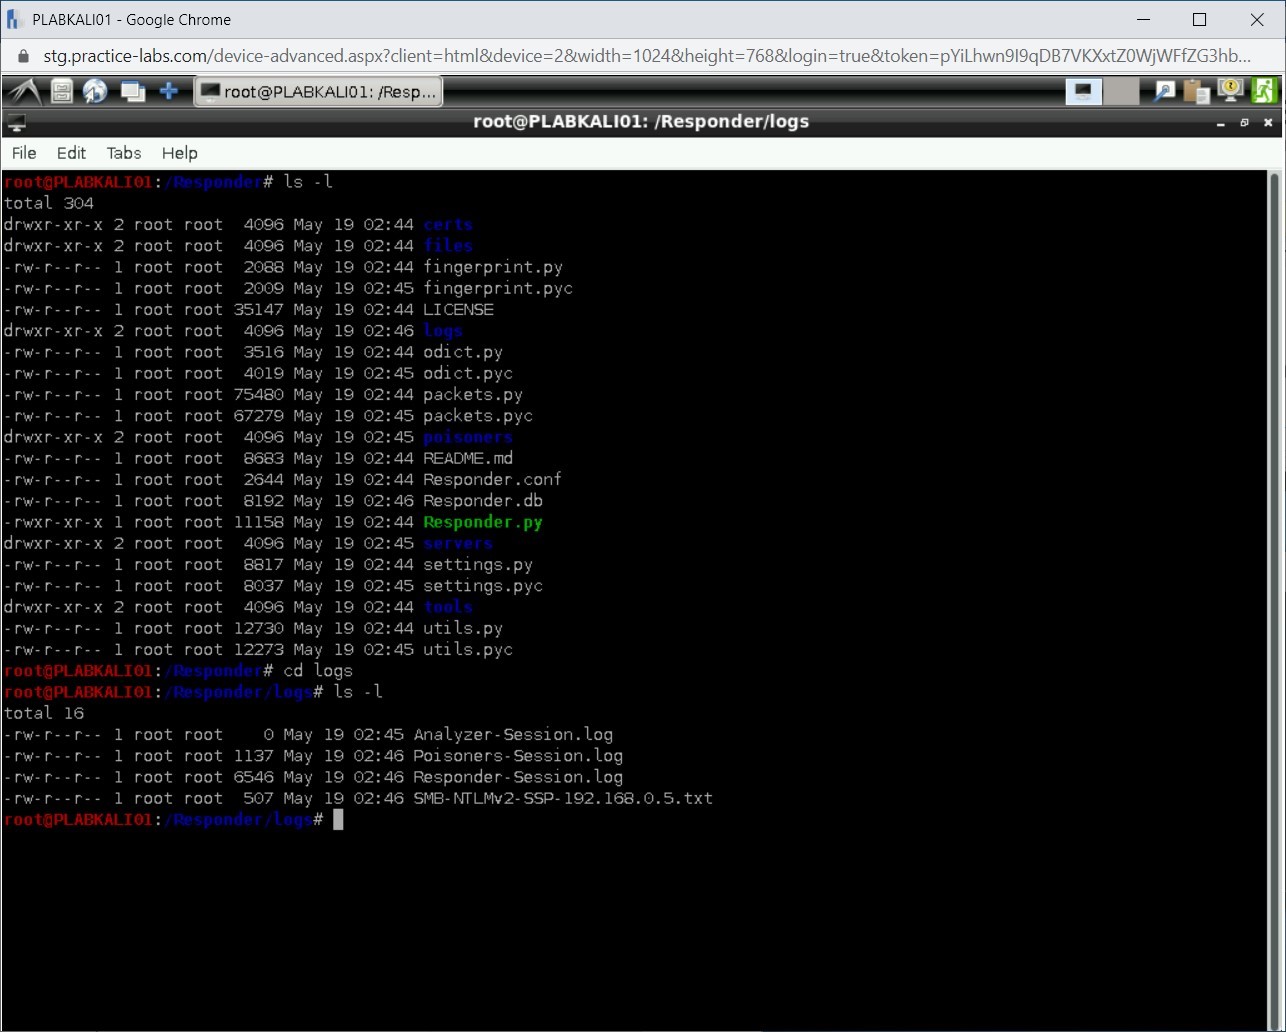Click the workspace switcher panel icon
Viewport: 1286px width, 1032px height.
point(131,91)
